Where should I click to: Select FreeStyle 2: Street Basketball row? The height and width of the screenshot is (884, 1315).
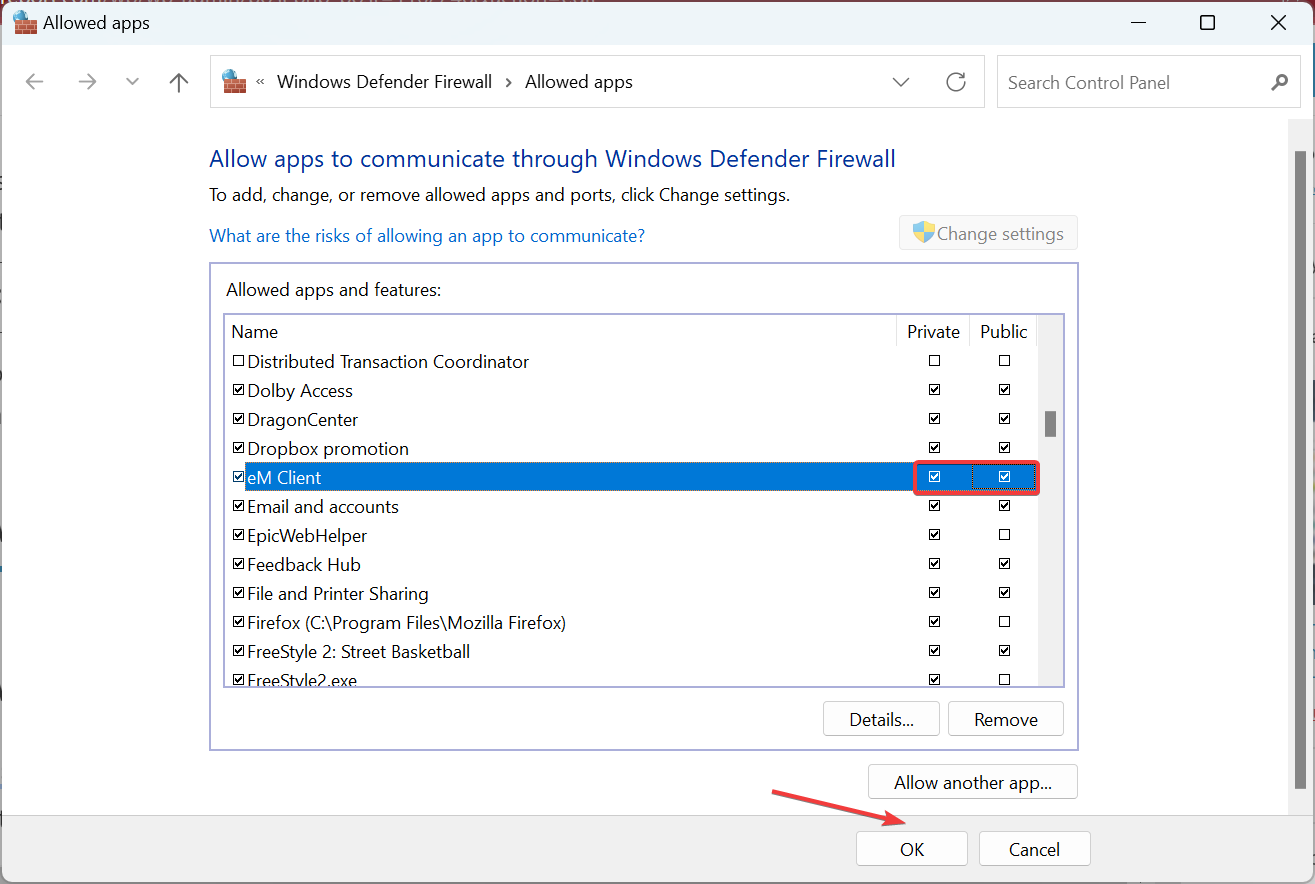point(631,651)
